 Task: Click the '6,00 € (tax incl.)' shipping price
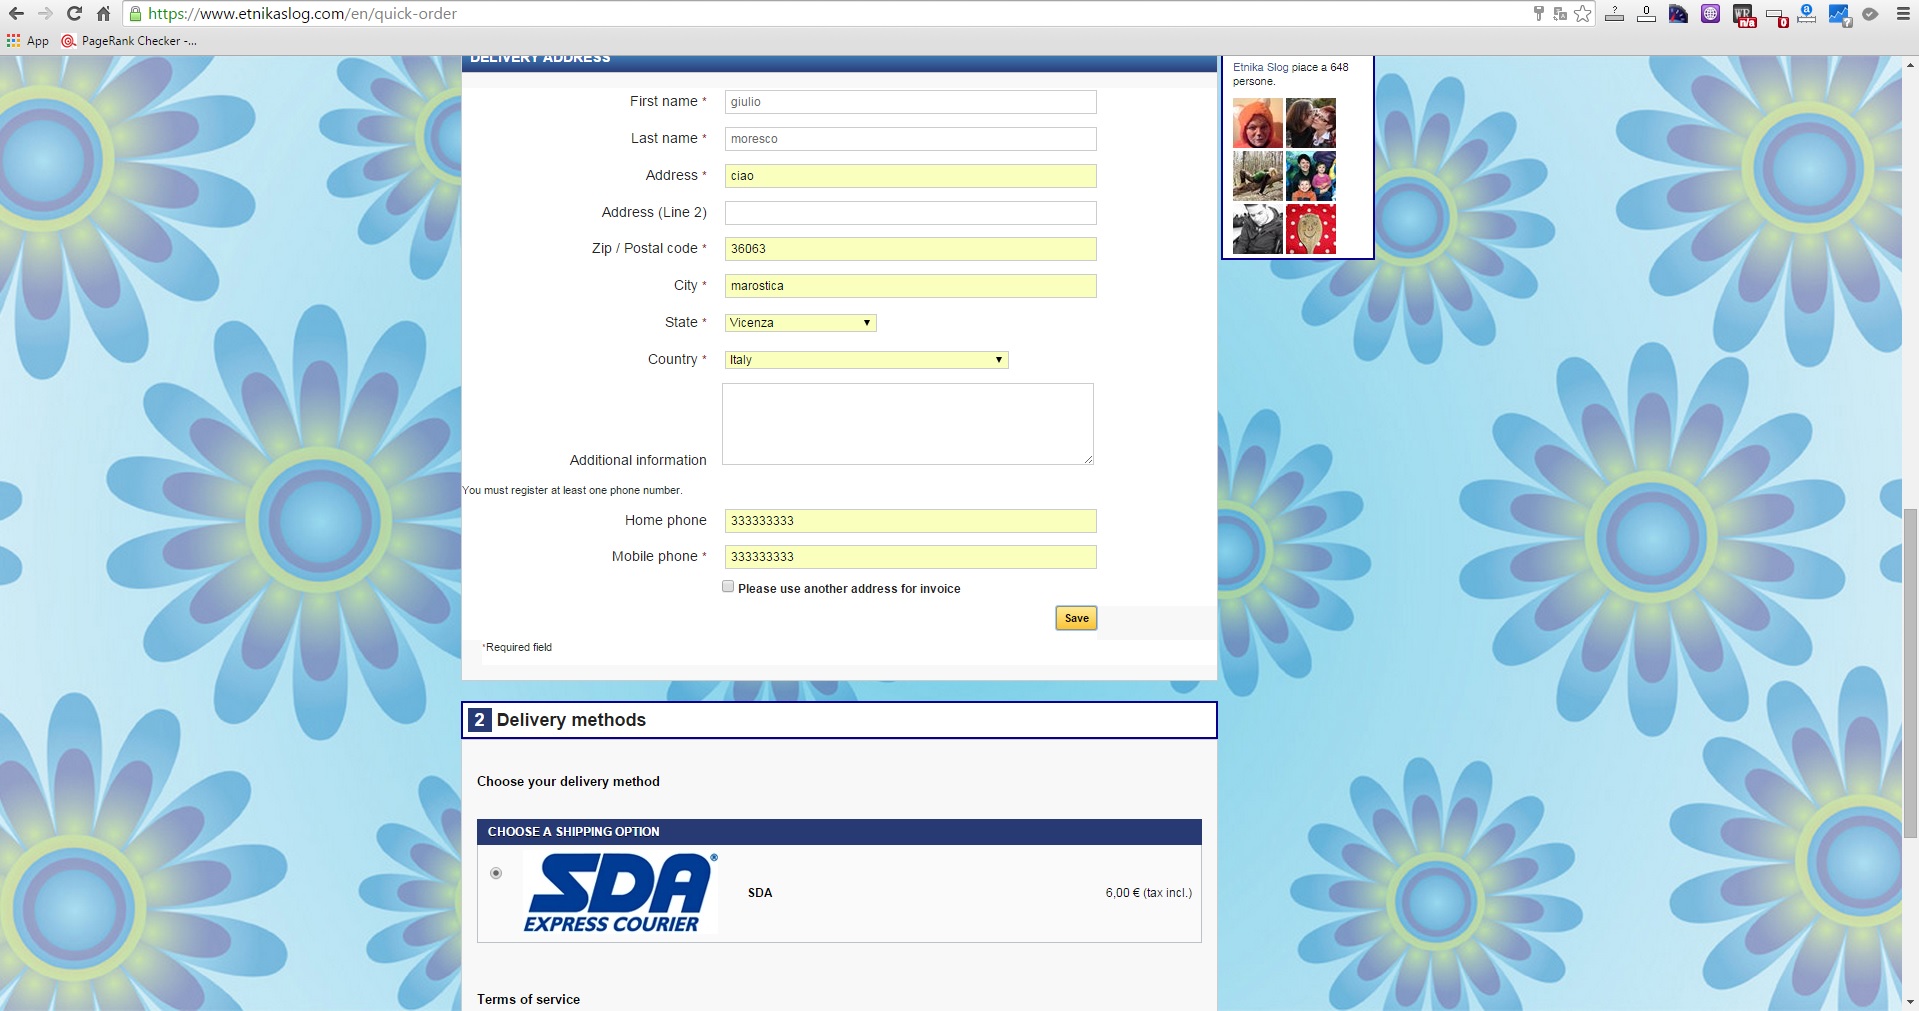coord(1148,893)
